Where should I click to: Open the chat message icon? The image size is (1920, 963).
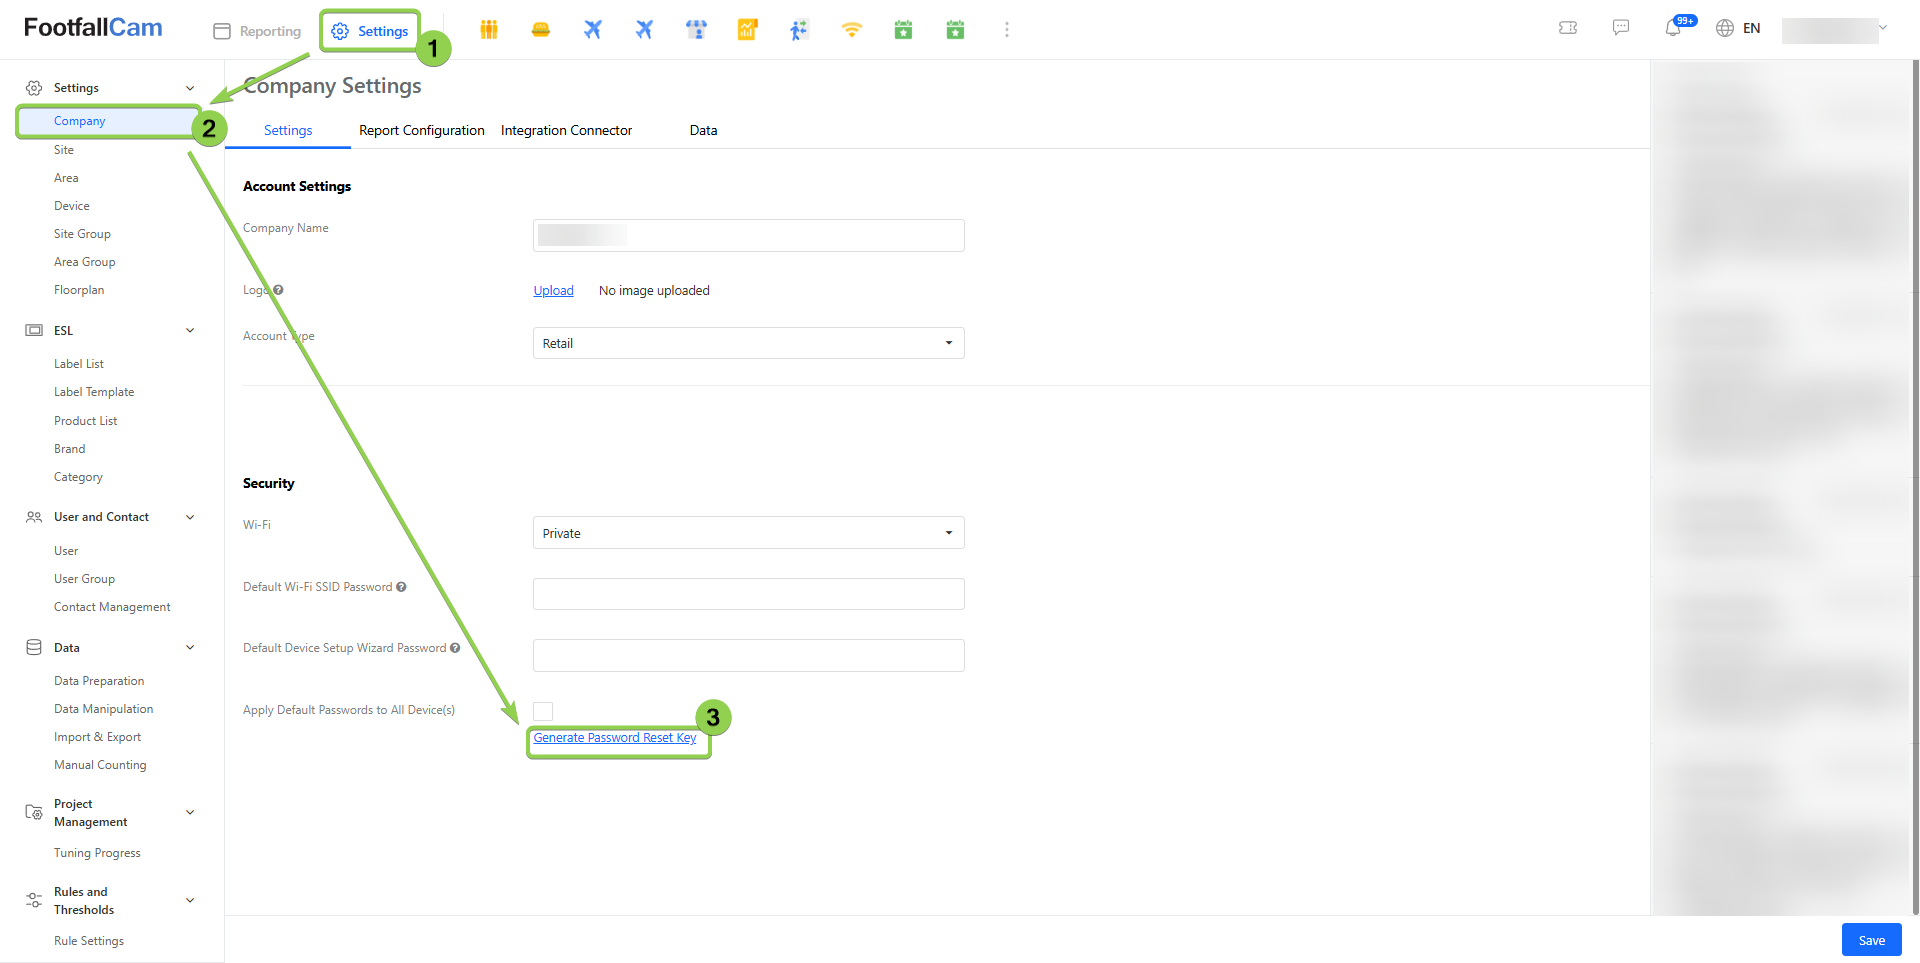click(1621, 28)
